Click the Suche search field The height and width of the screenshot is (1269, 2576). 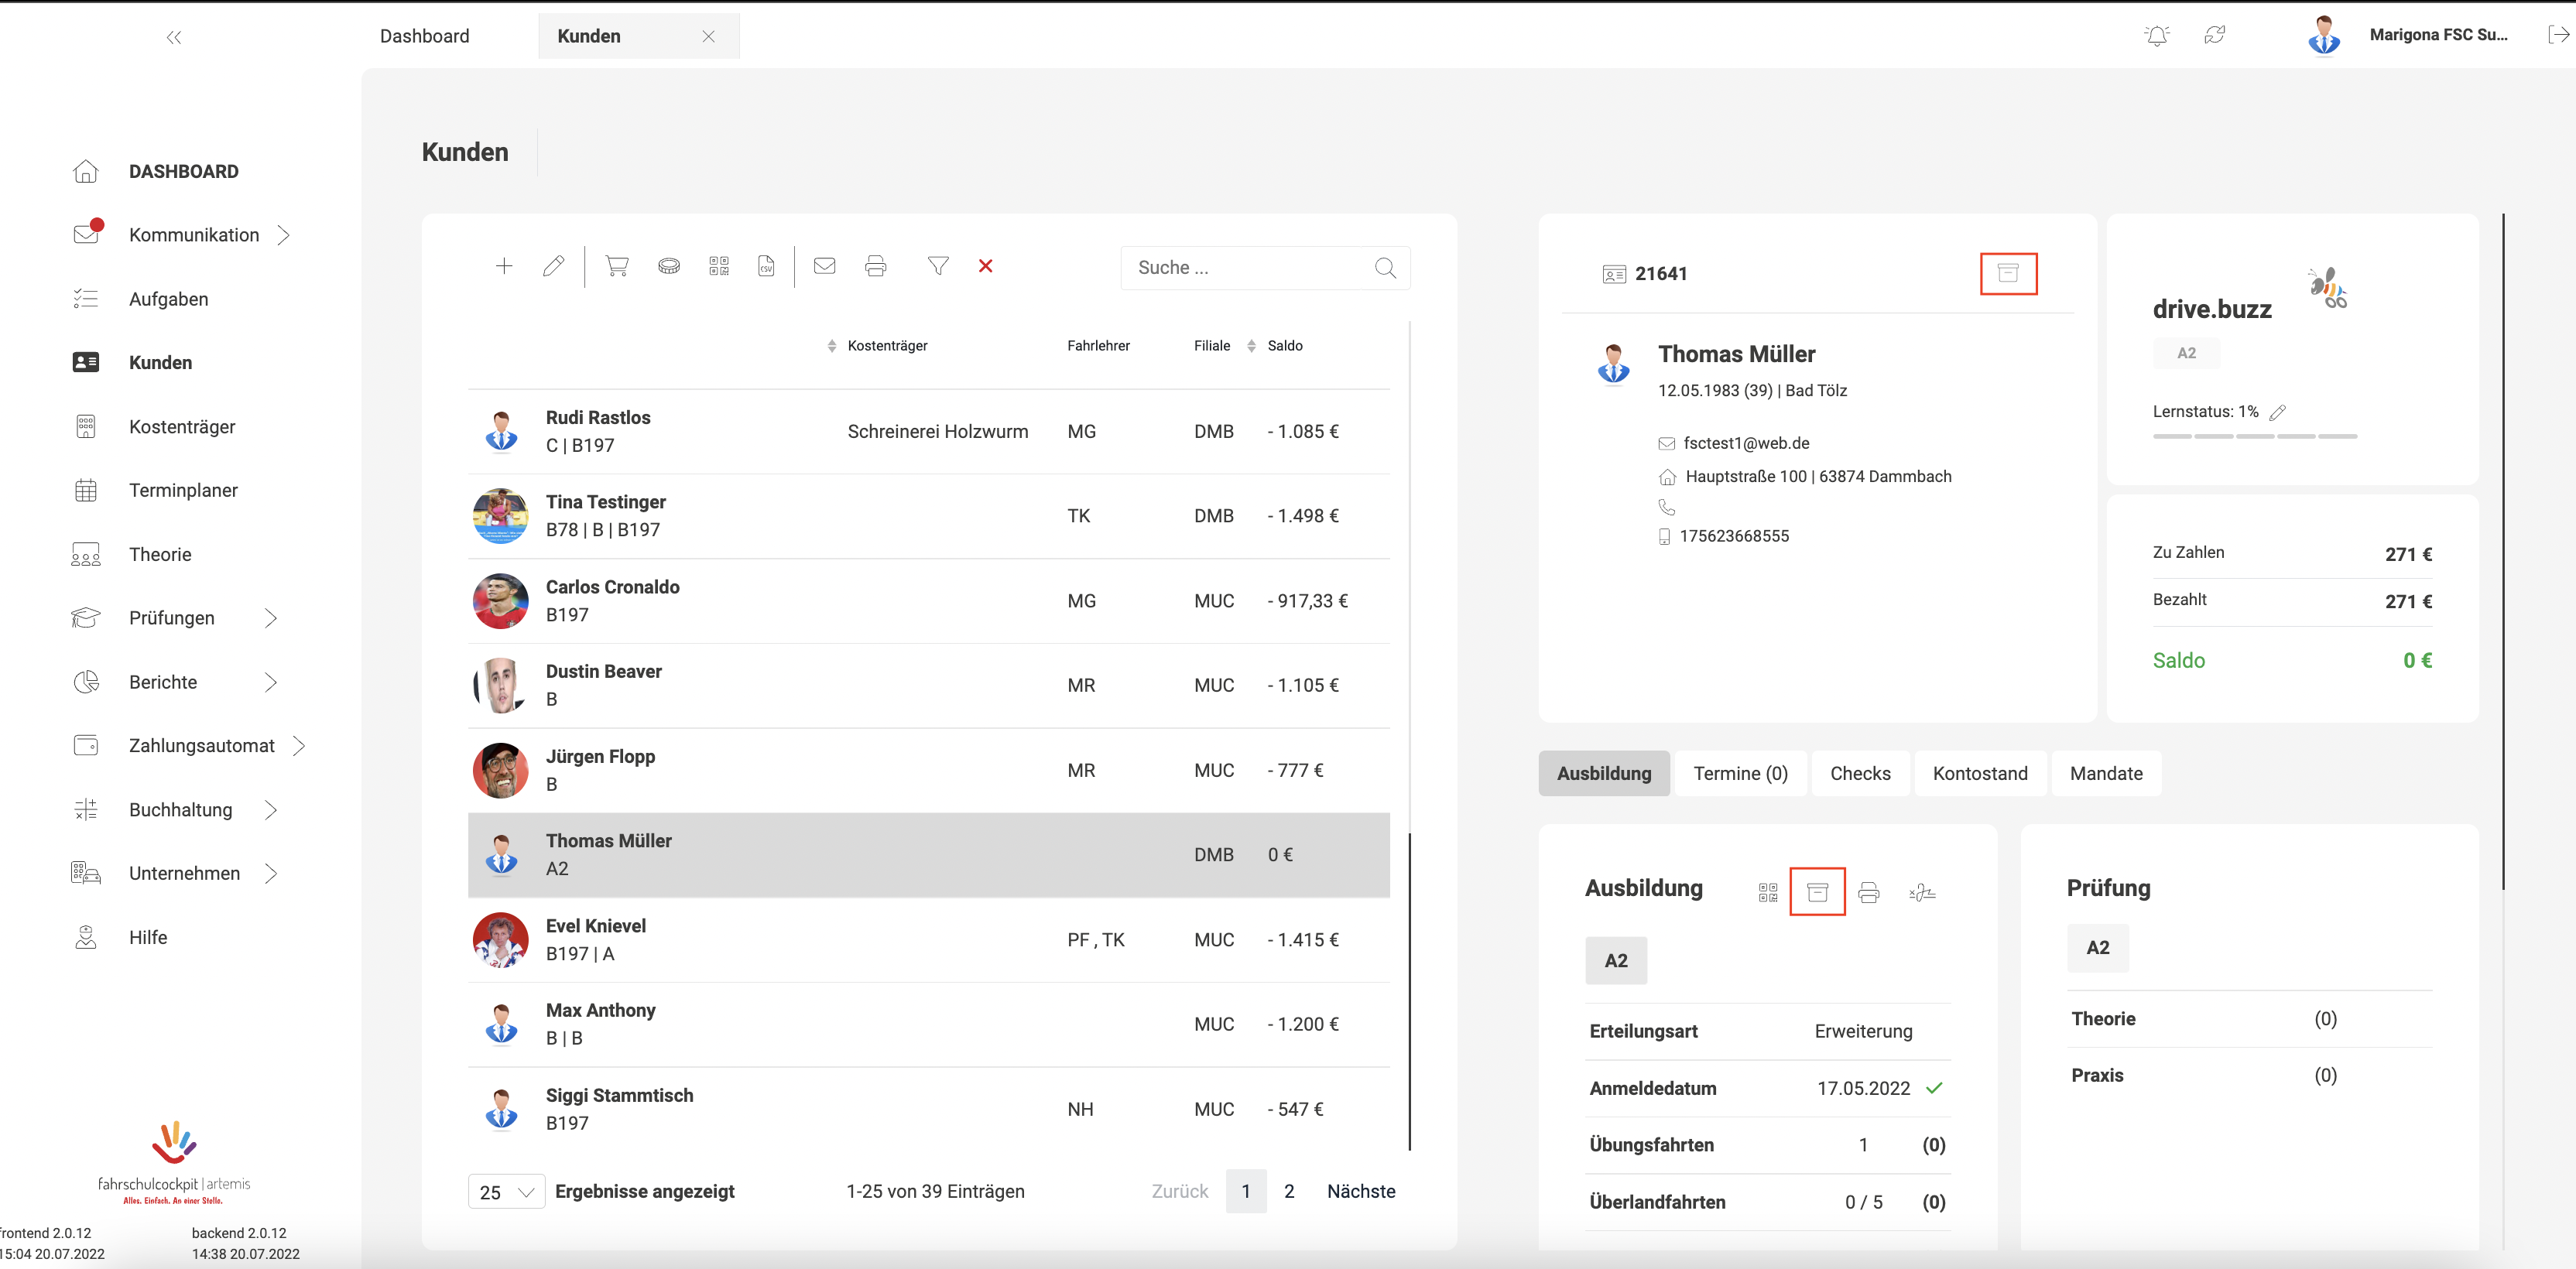pyautogui.click(x=1250, y=268)
